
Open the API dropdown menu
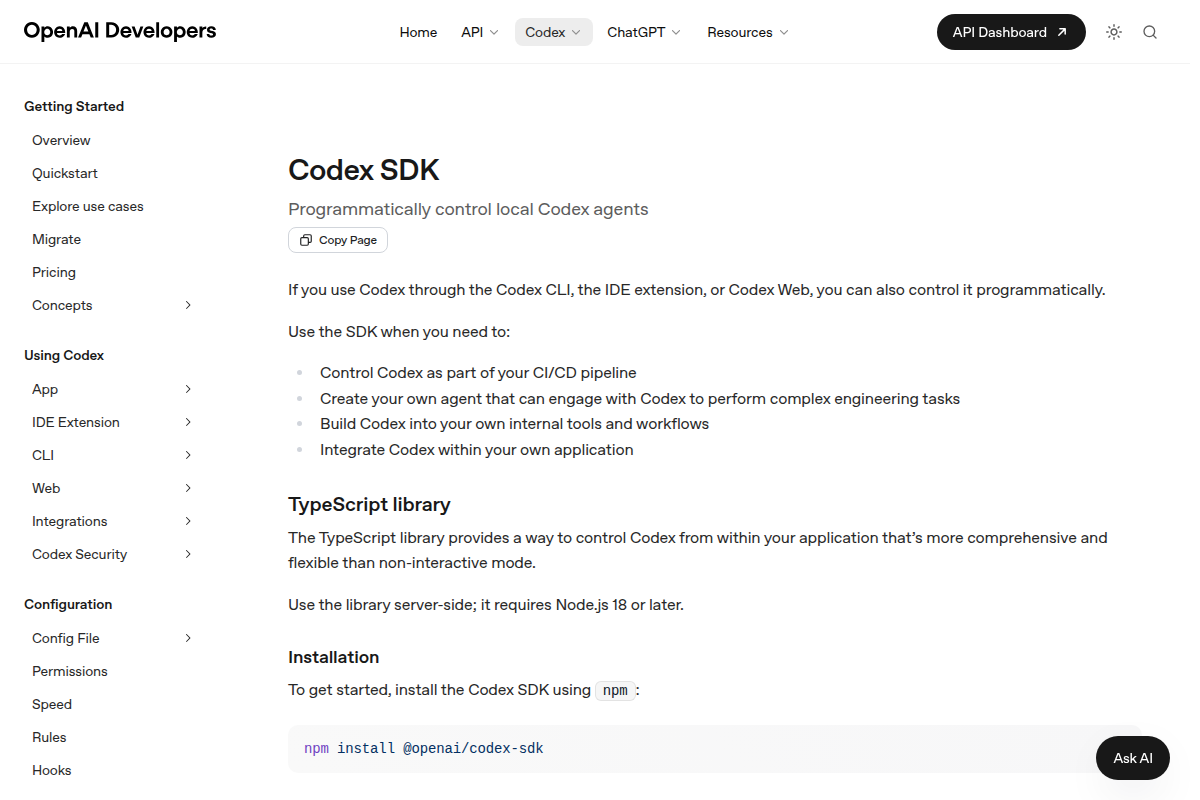point(480,32)
